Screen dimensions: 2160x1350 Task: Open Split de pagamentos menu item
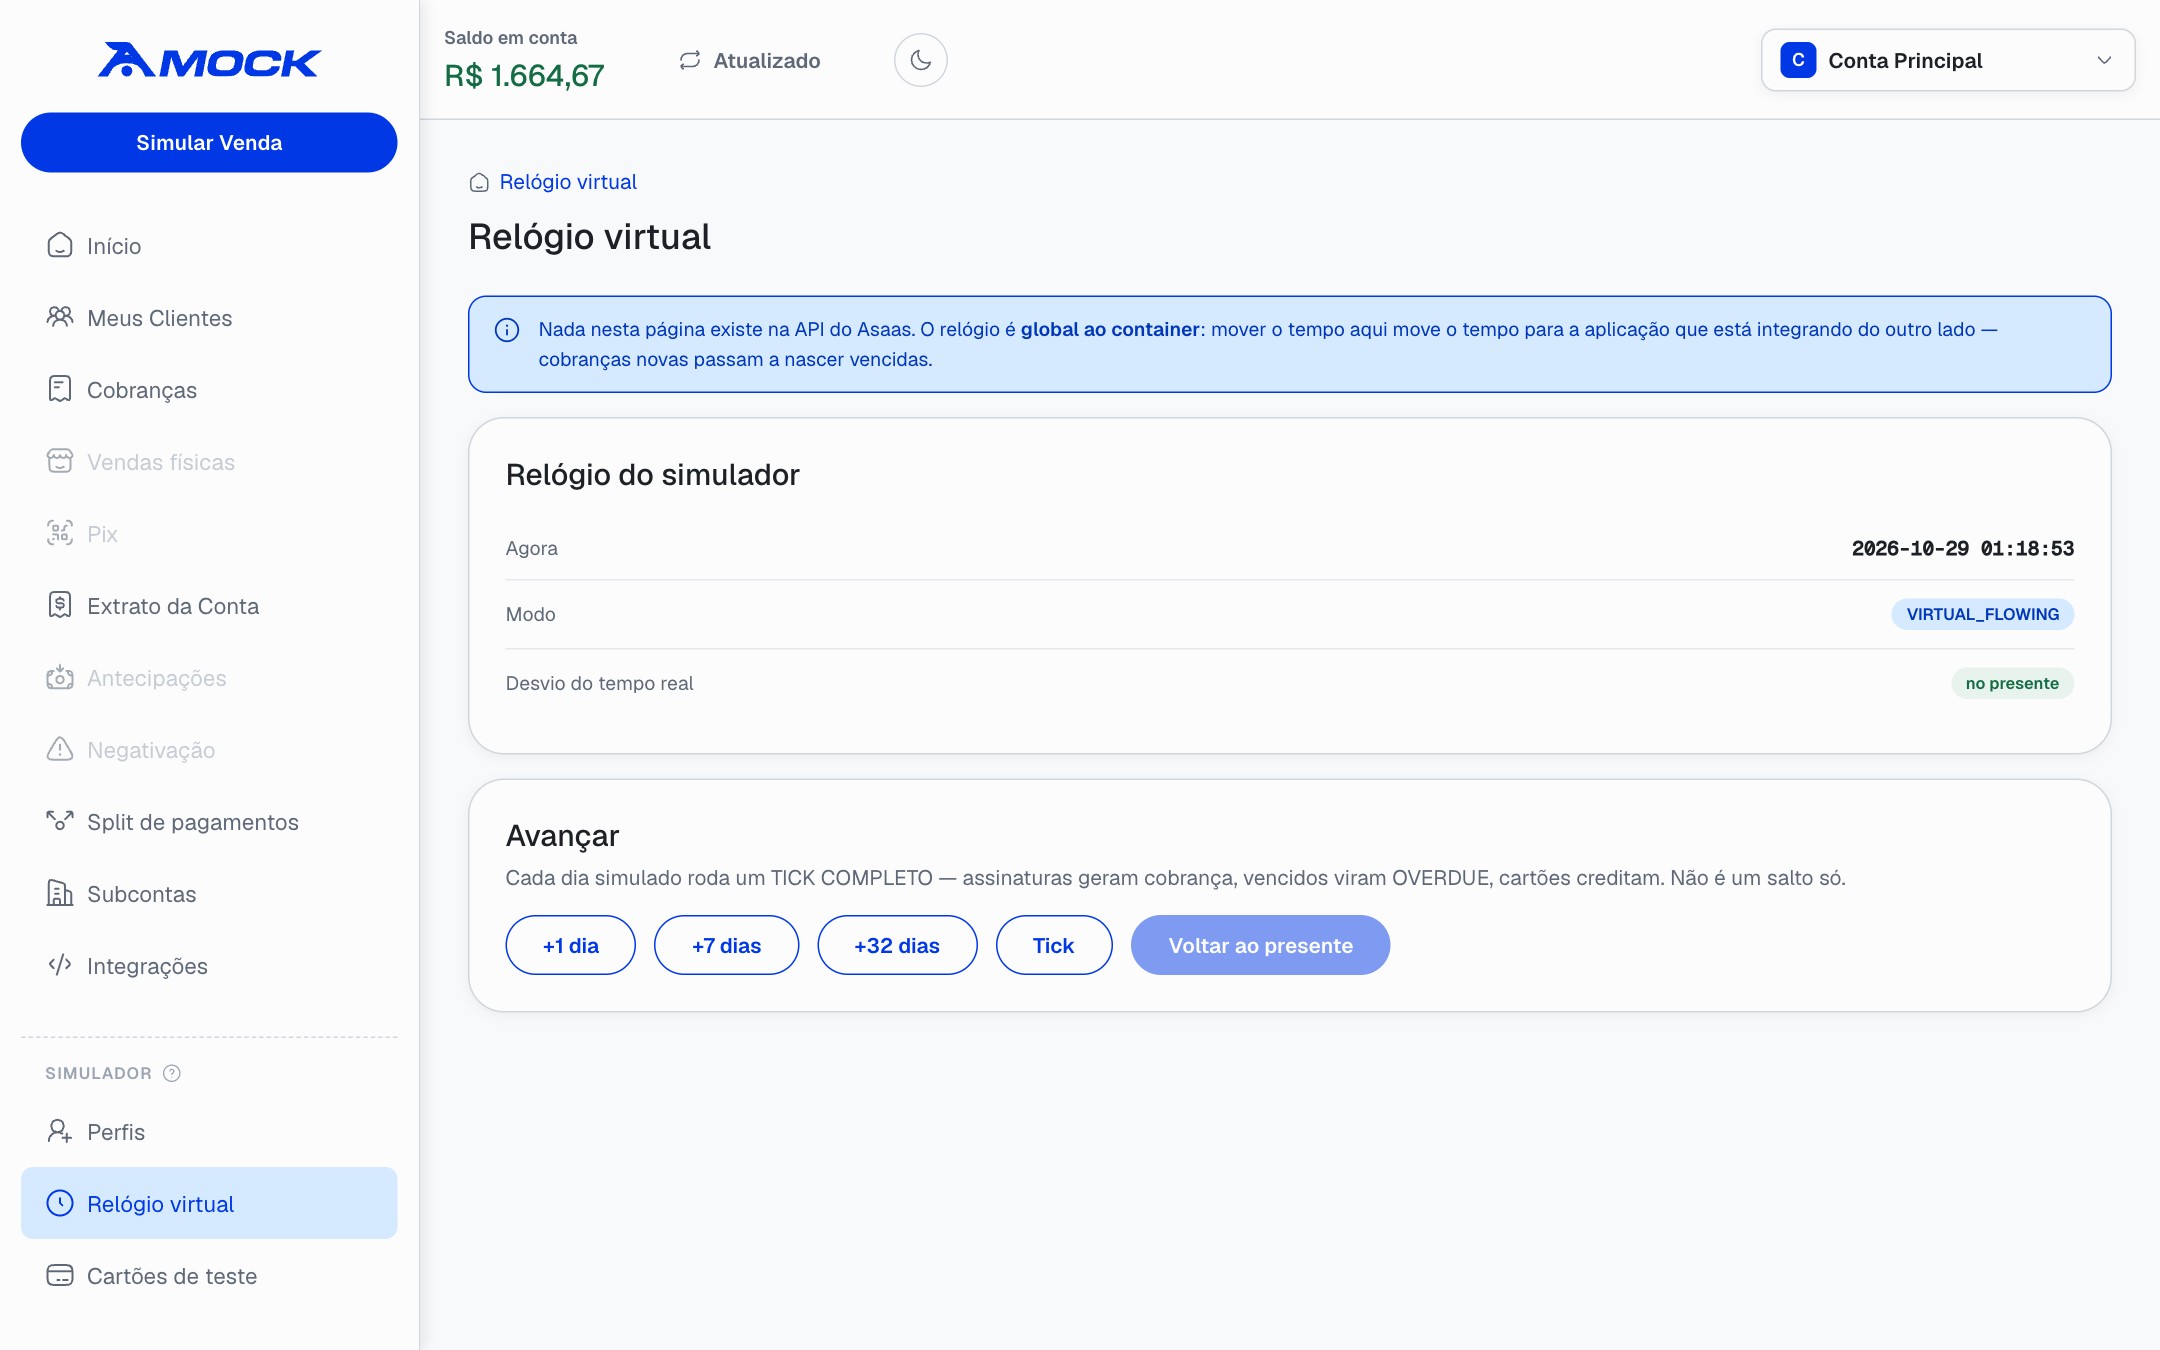[x=209, y=822]
